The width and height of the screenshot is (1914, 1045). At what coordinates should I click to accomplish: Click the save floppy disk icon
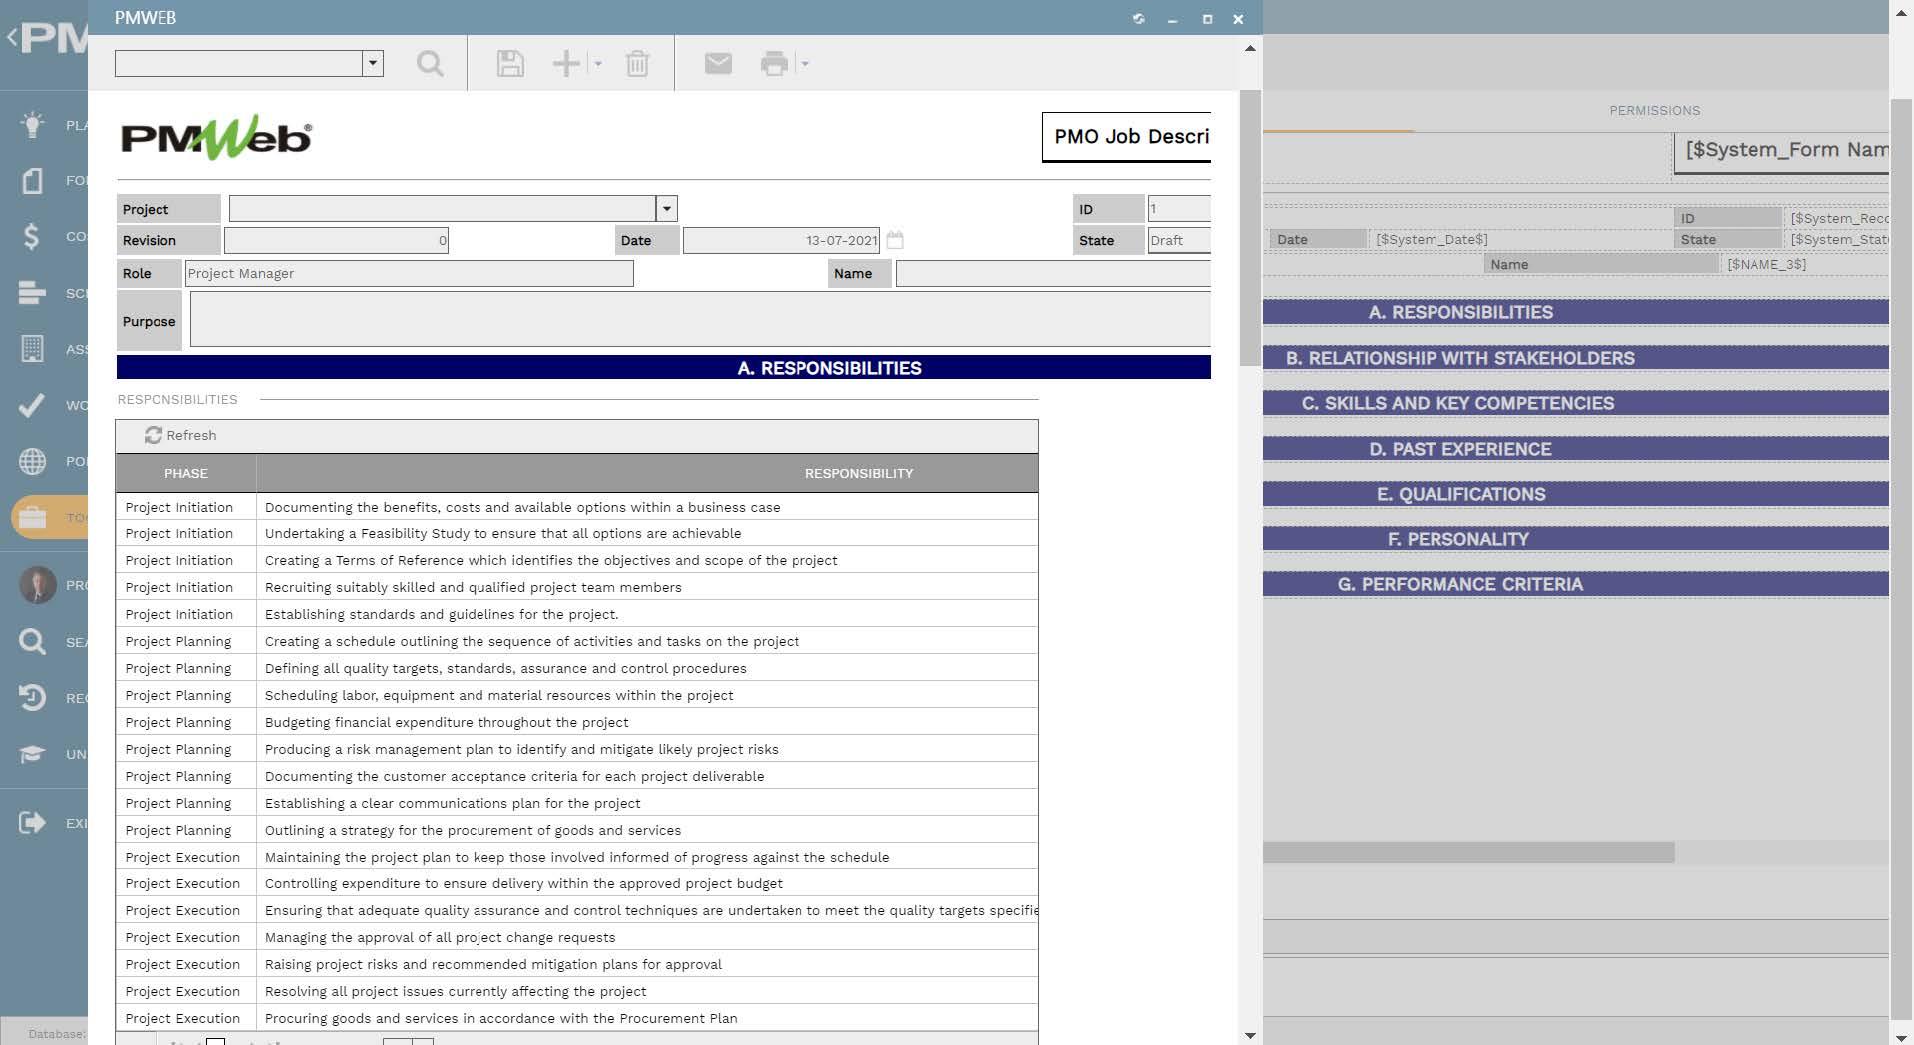point(510,64)
